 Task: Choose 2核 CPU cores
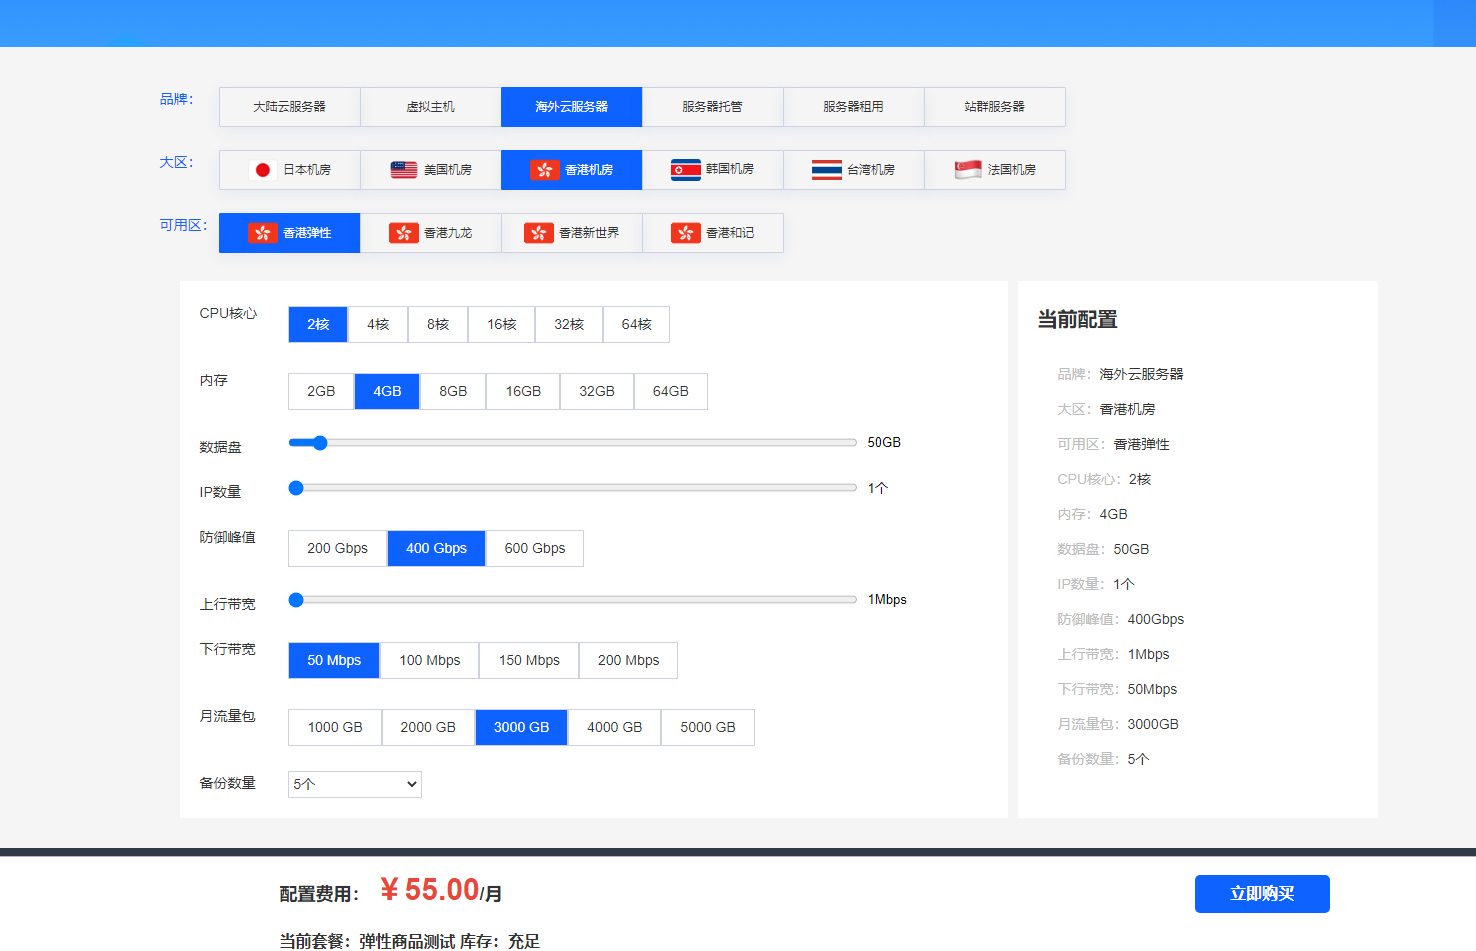[x=318, y=325]
